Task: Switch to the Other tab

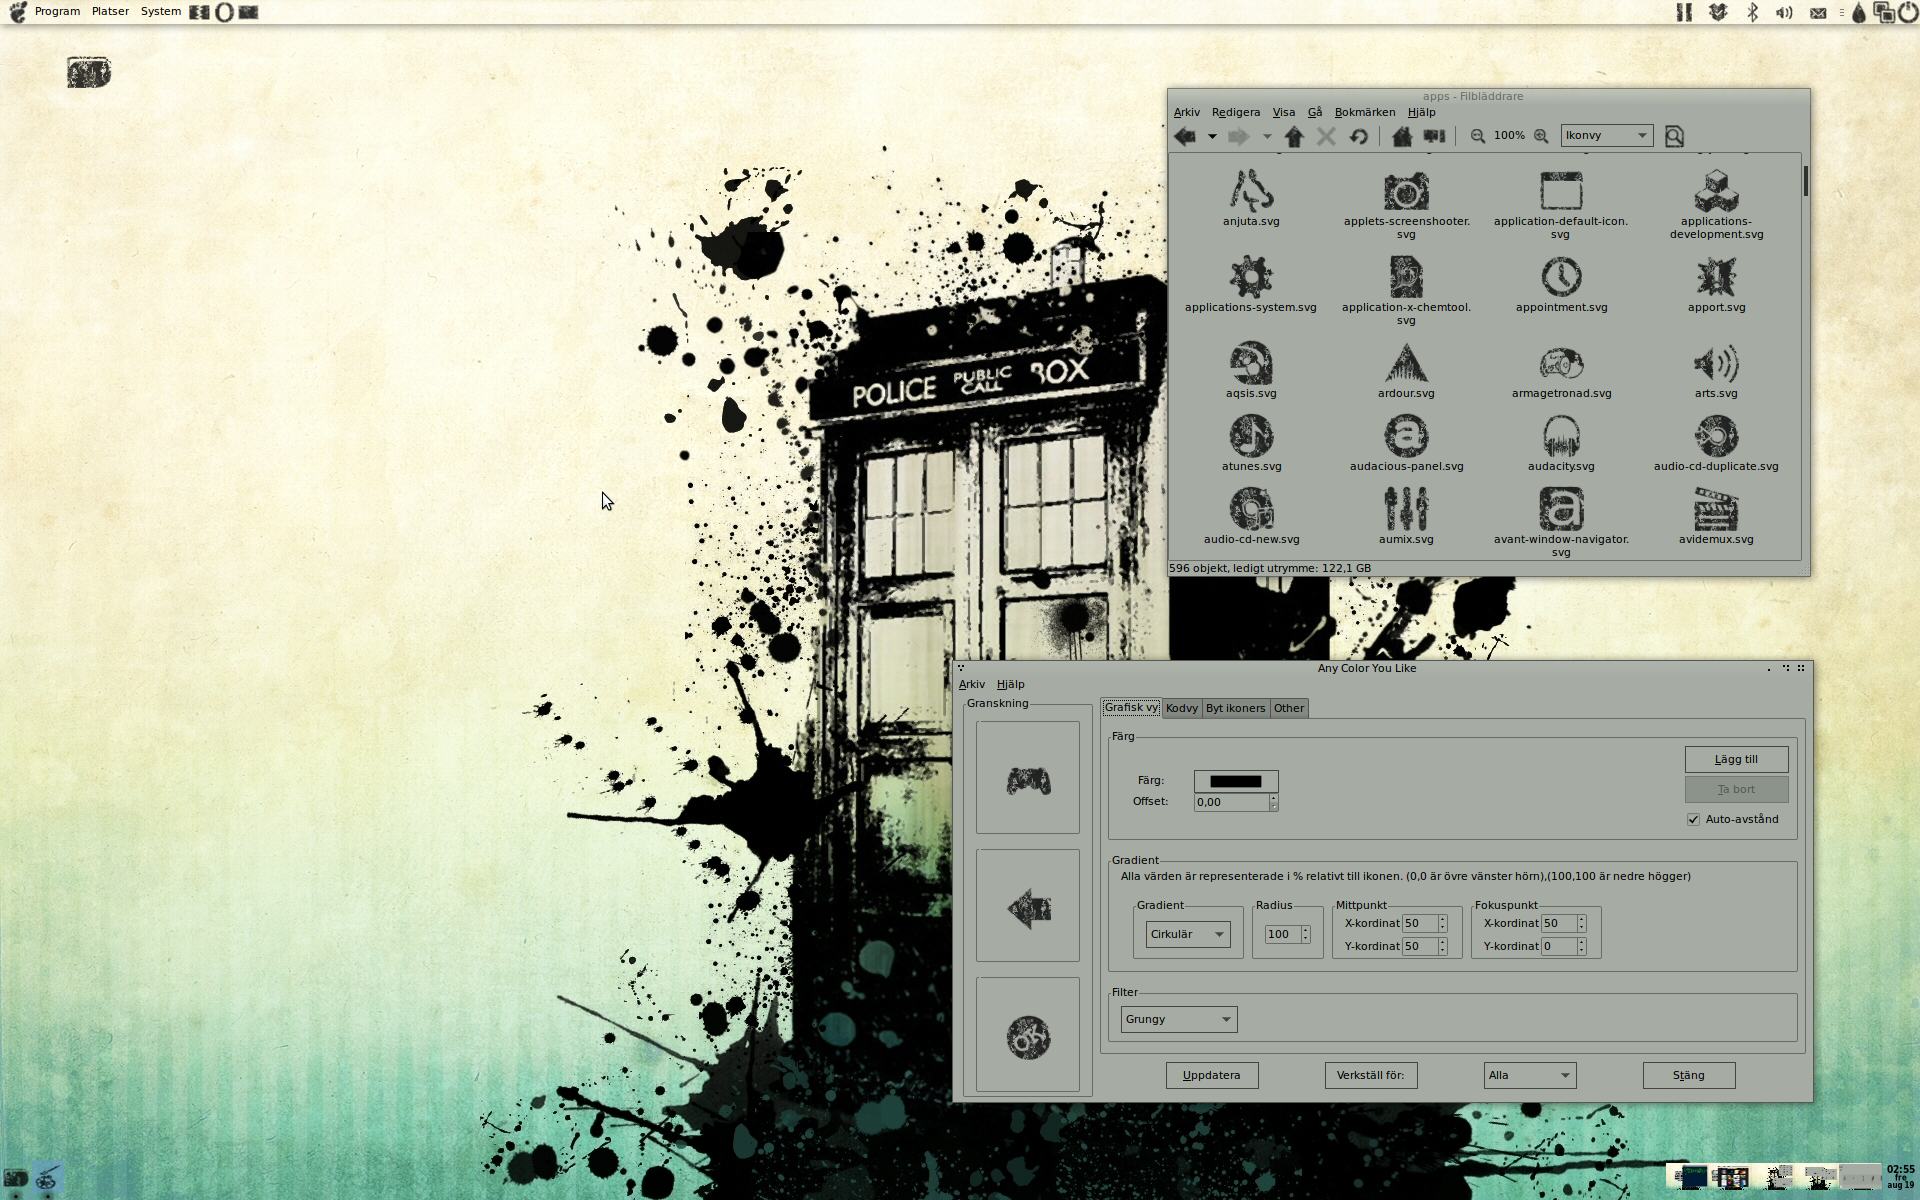Action: (x=1288, y=708)
